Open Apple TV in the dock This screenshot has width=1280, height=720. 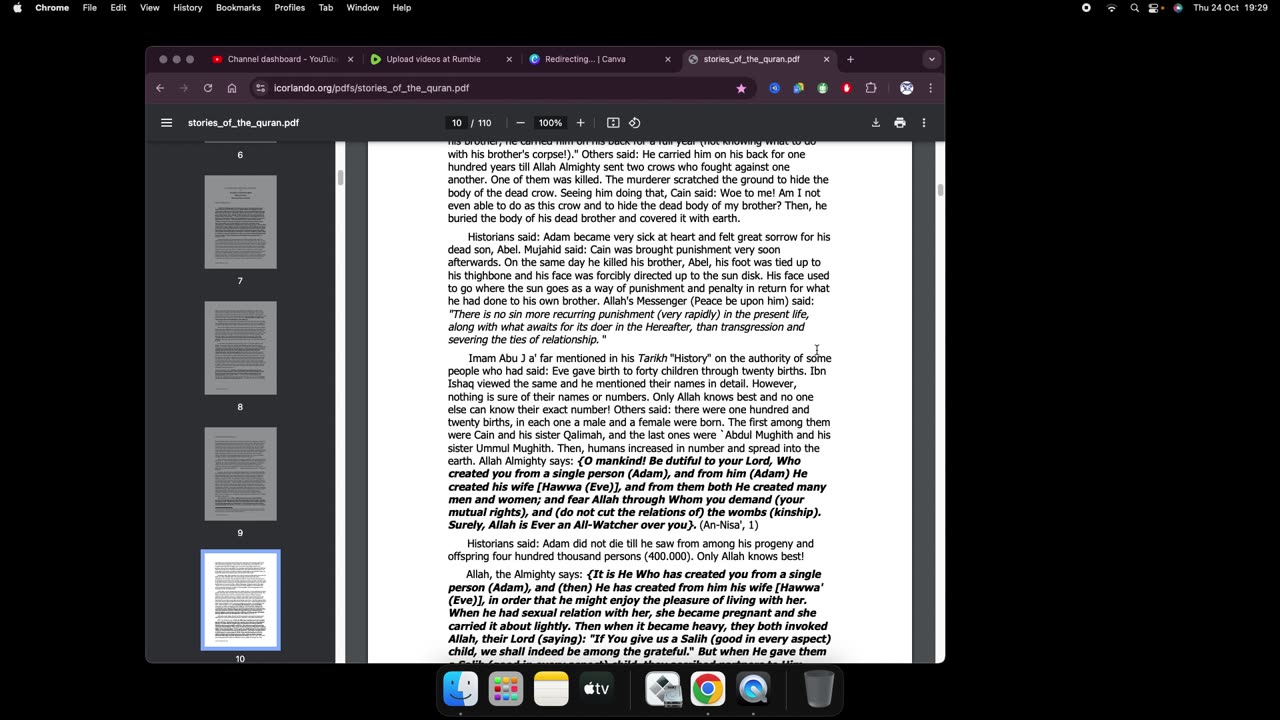(x=596, y=688)
